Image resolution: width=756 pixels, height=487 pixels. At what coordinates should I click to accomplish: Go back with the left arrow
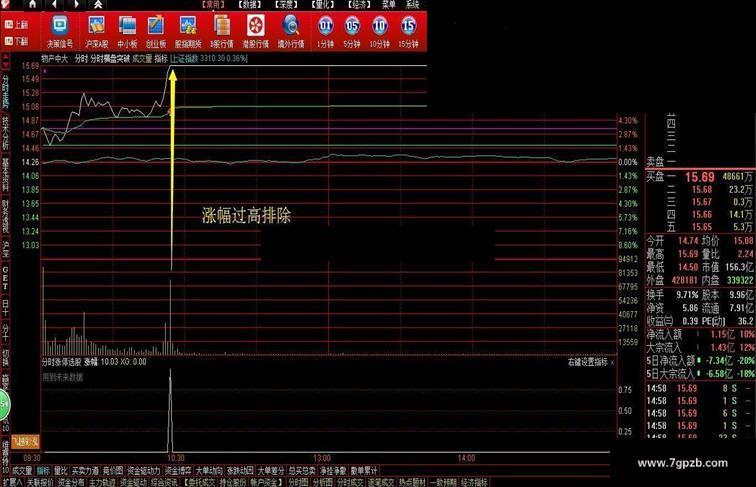(x=54, y=5)
